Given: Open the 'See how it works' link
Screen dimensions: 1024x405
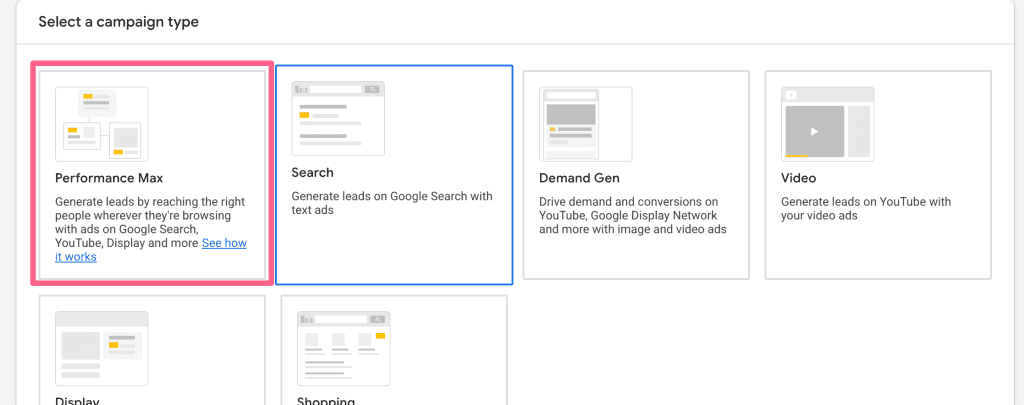Looking at the screenshot, I should (x=151, y=250).
